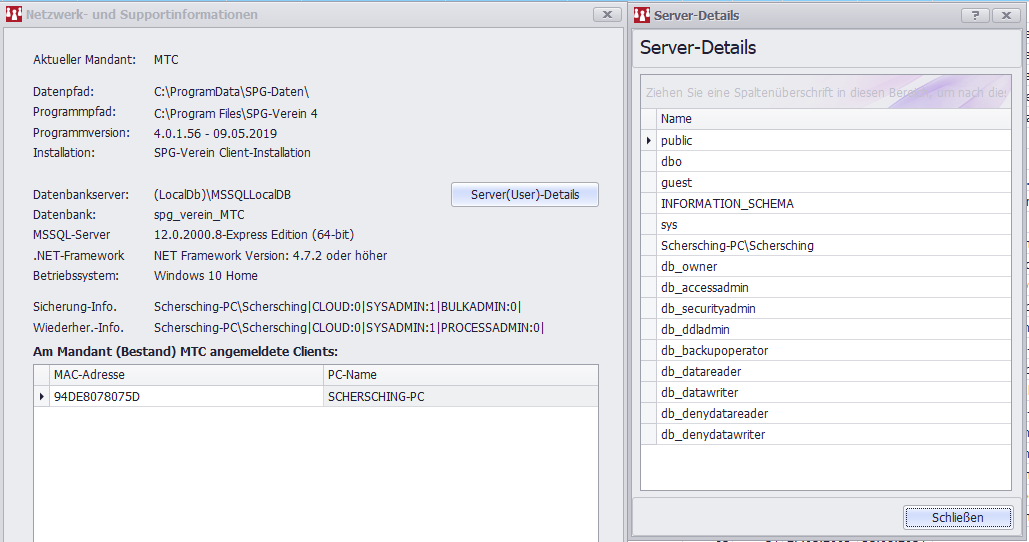Screen dimensions: 1029x542
Task: Close the Netzwerk- und Supportinformationen window
Action: point(607,15)
